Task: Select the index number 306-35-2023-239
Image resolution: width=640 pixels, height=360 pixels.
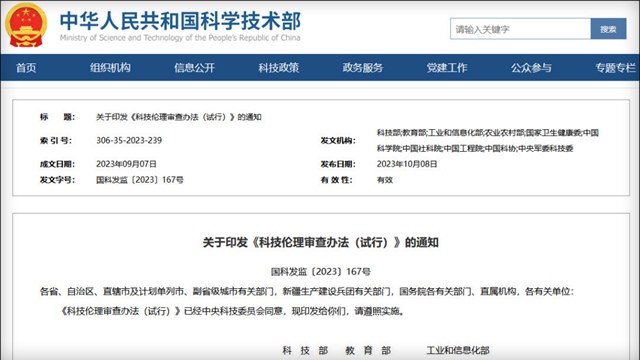Action: point(129,140)
